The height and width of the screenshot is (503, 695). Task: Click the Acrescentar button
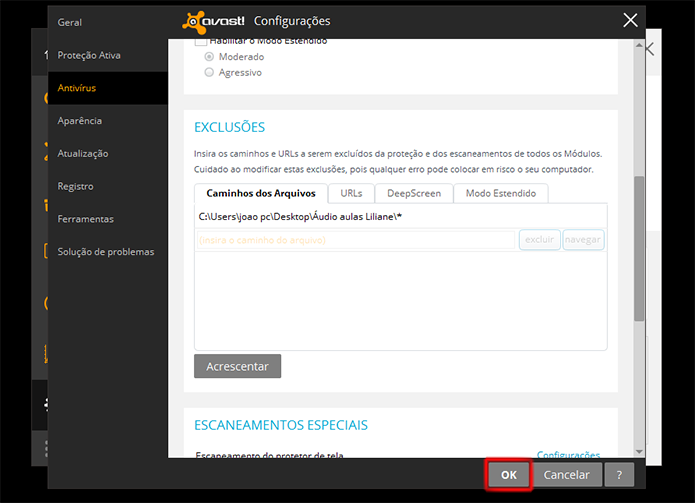tap(237, 366)
